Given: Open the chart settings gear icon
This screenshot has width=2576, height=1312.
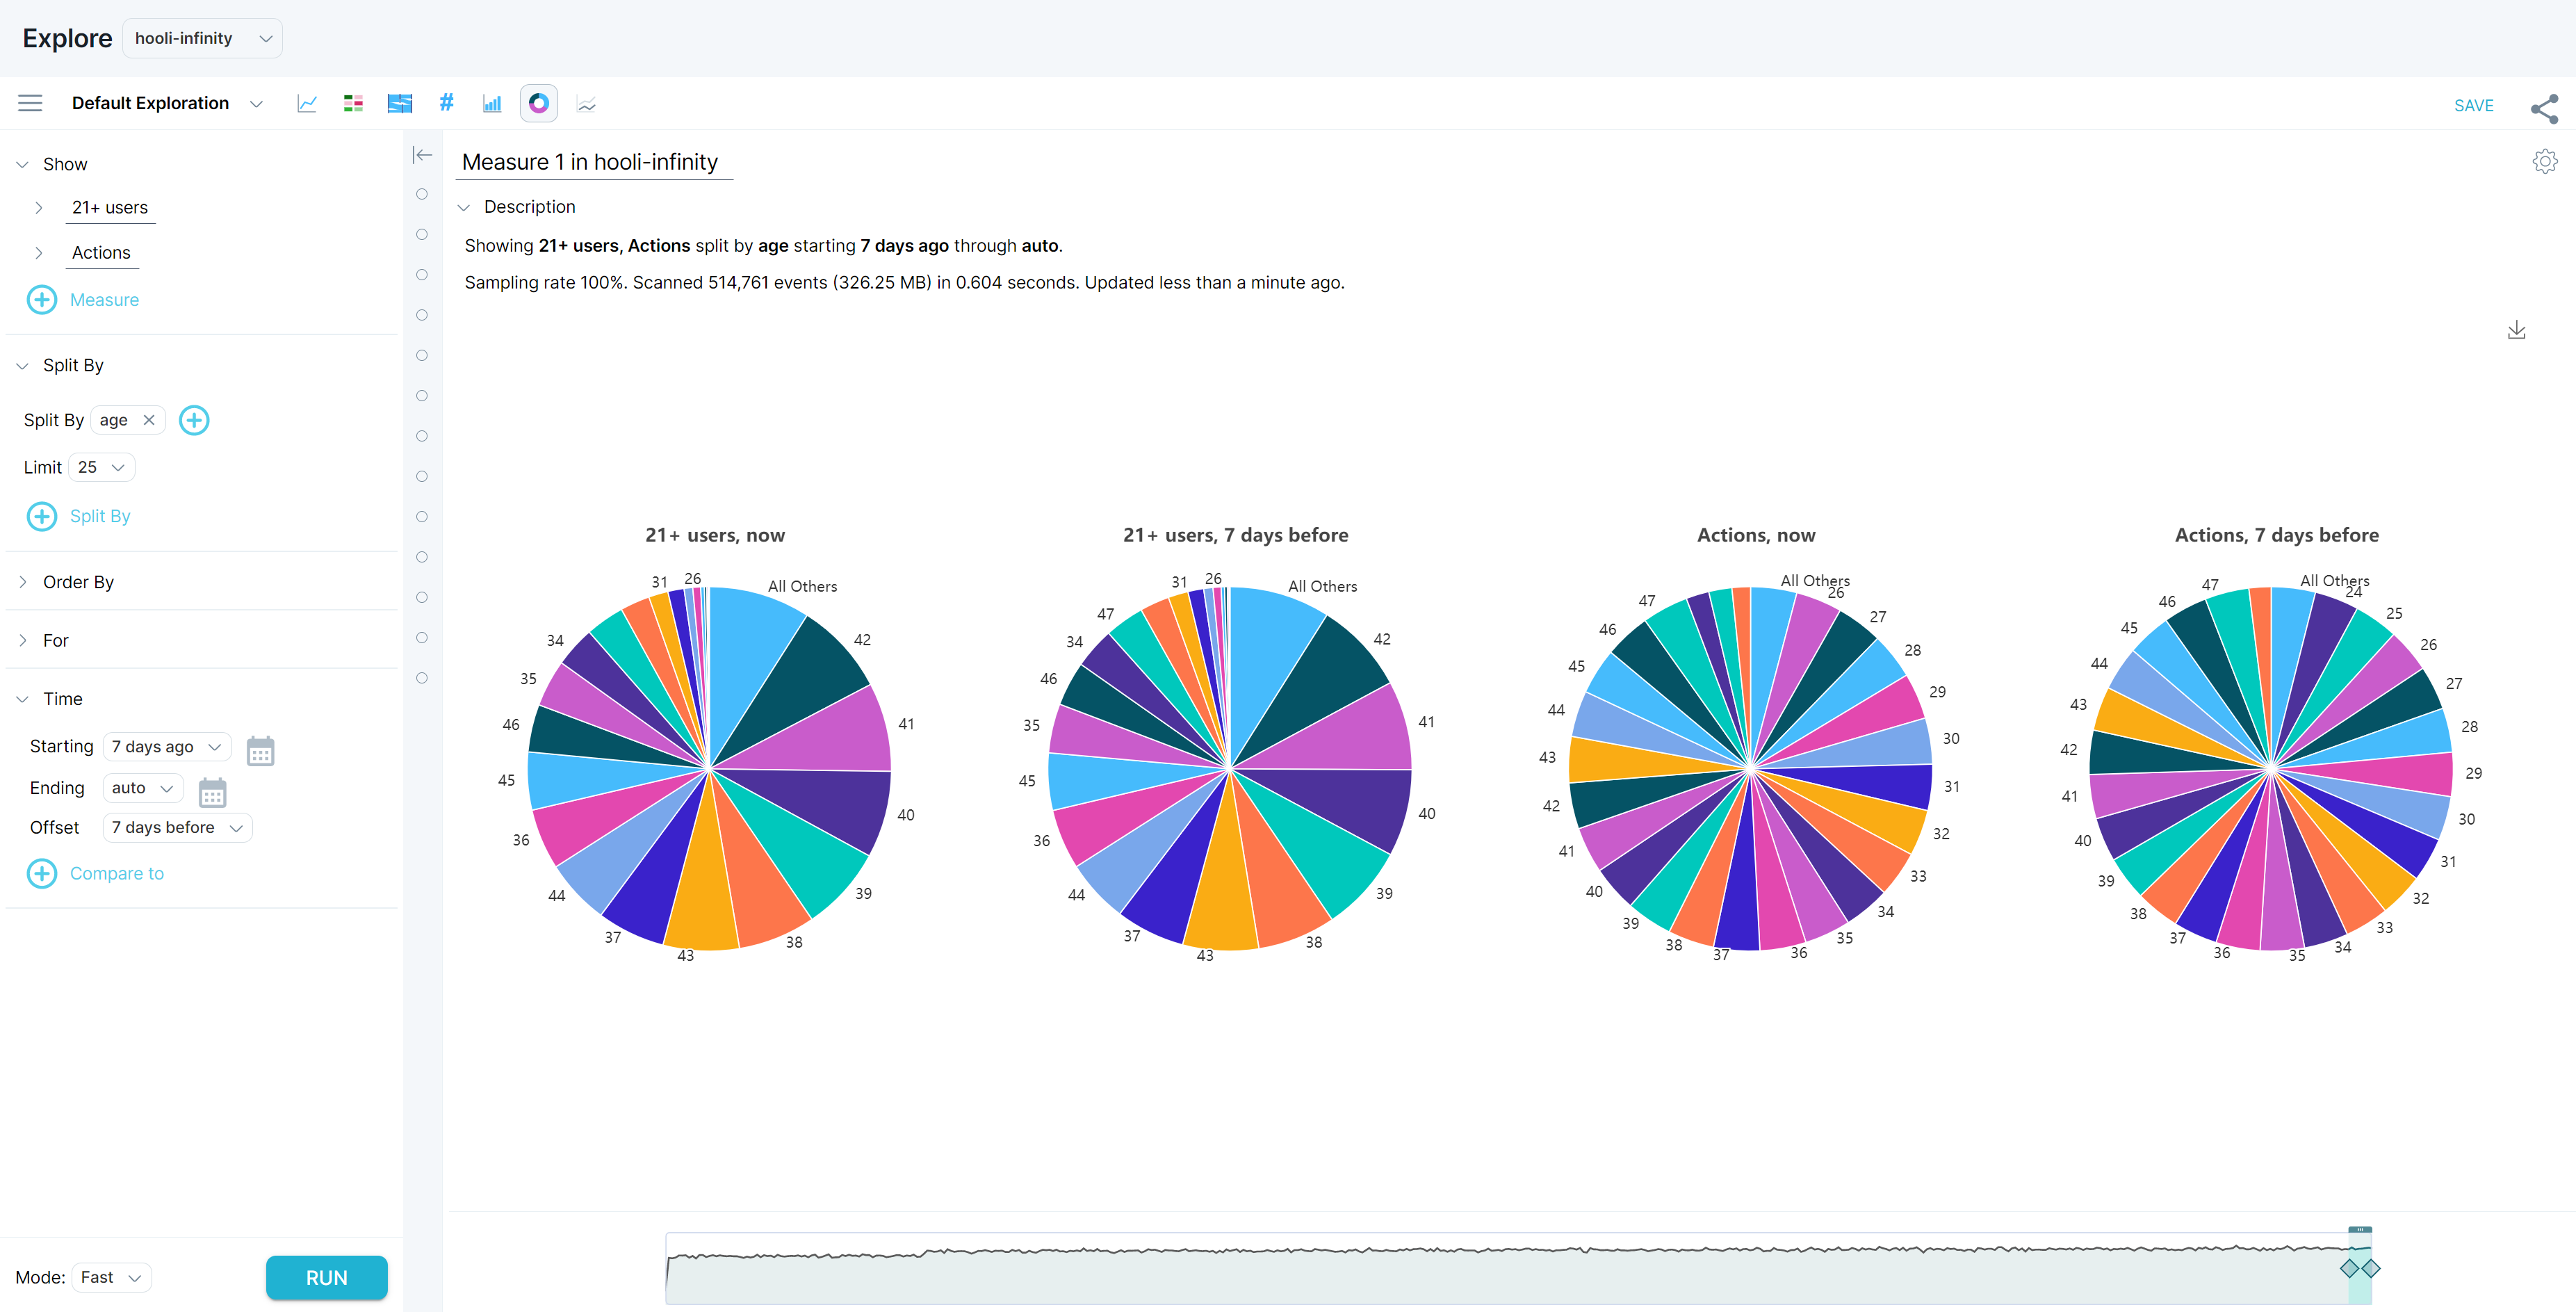Looking at the screenshot, I should (x=2545, y=161).
